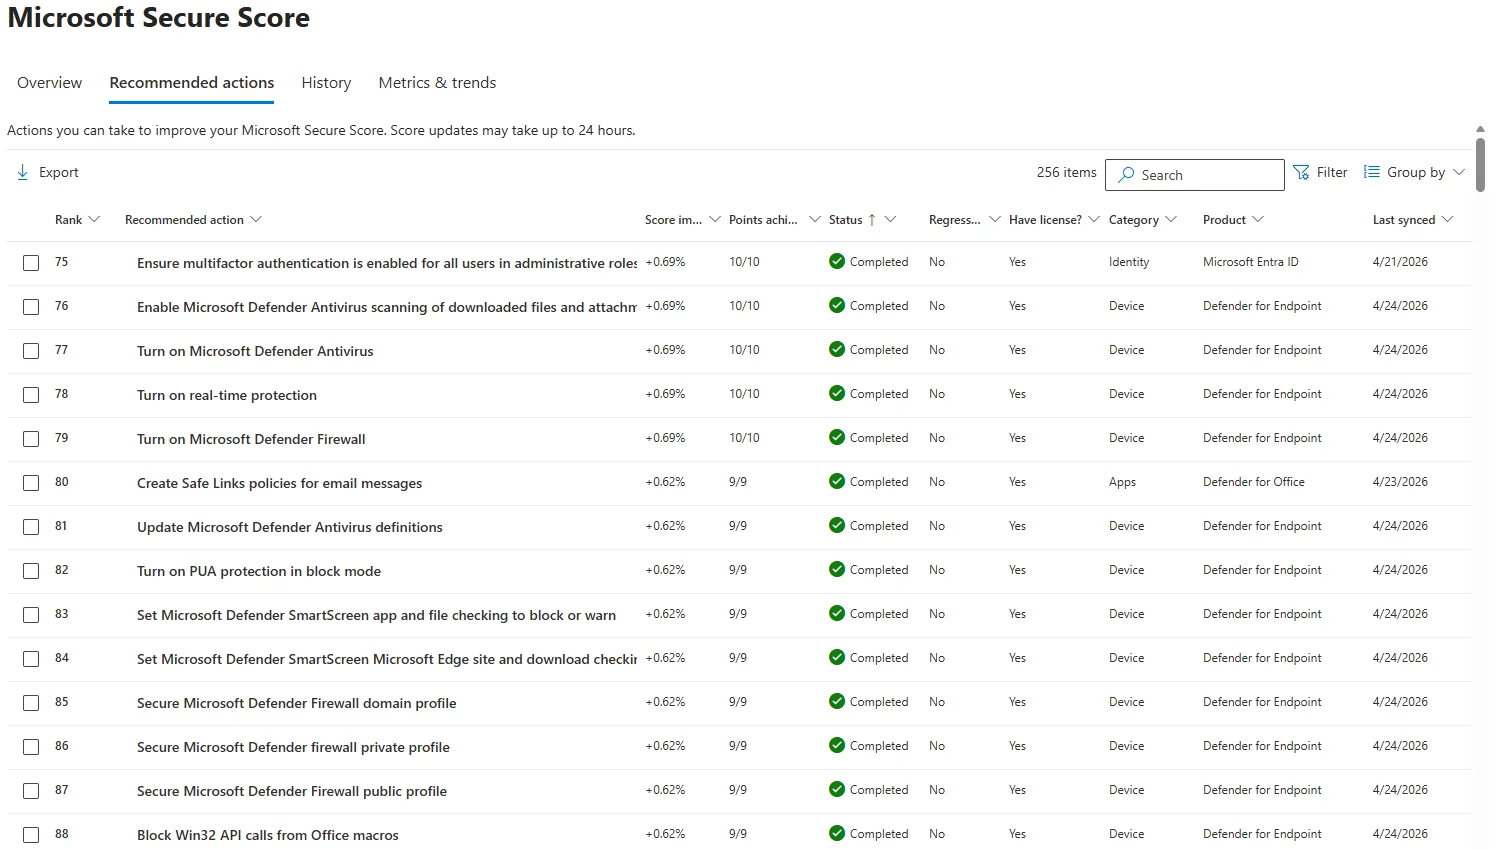The width and height of the screenshot is (1495, 850).
Task: Click the green Completed check icon for rank 75
Action: coord(837,262)
